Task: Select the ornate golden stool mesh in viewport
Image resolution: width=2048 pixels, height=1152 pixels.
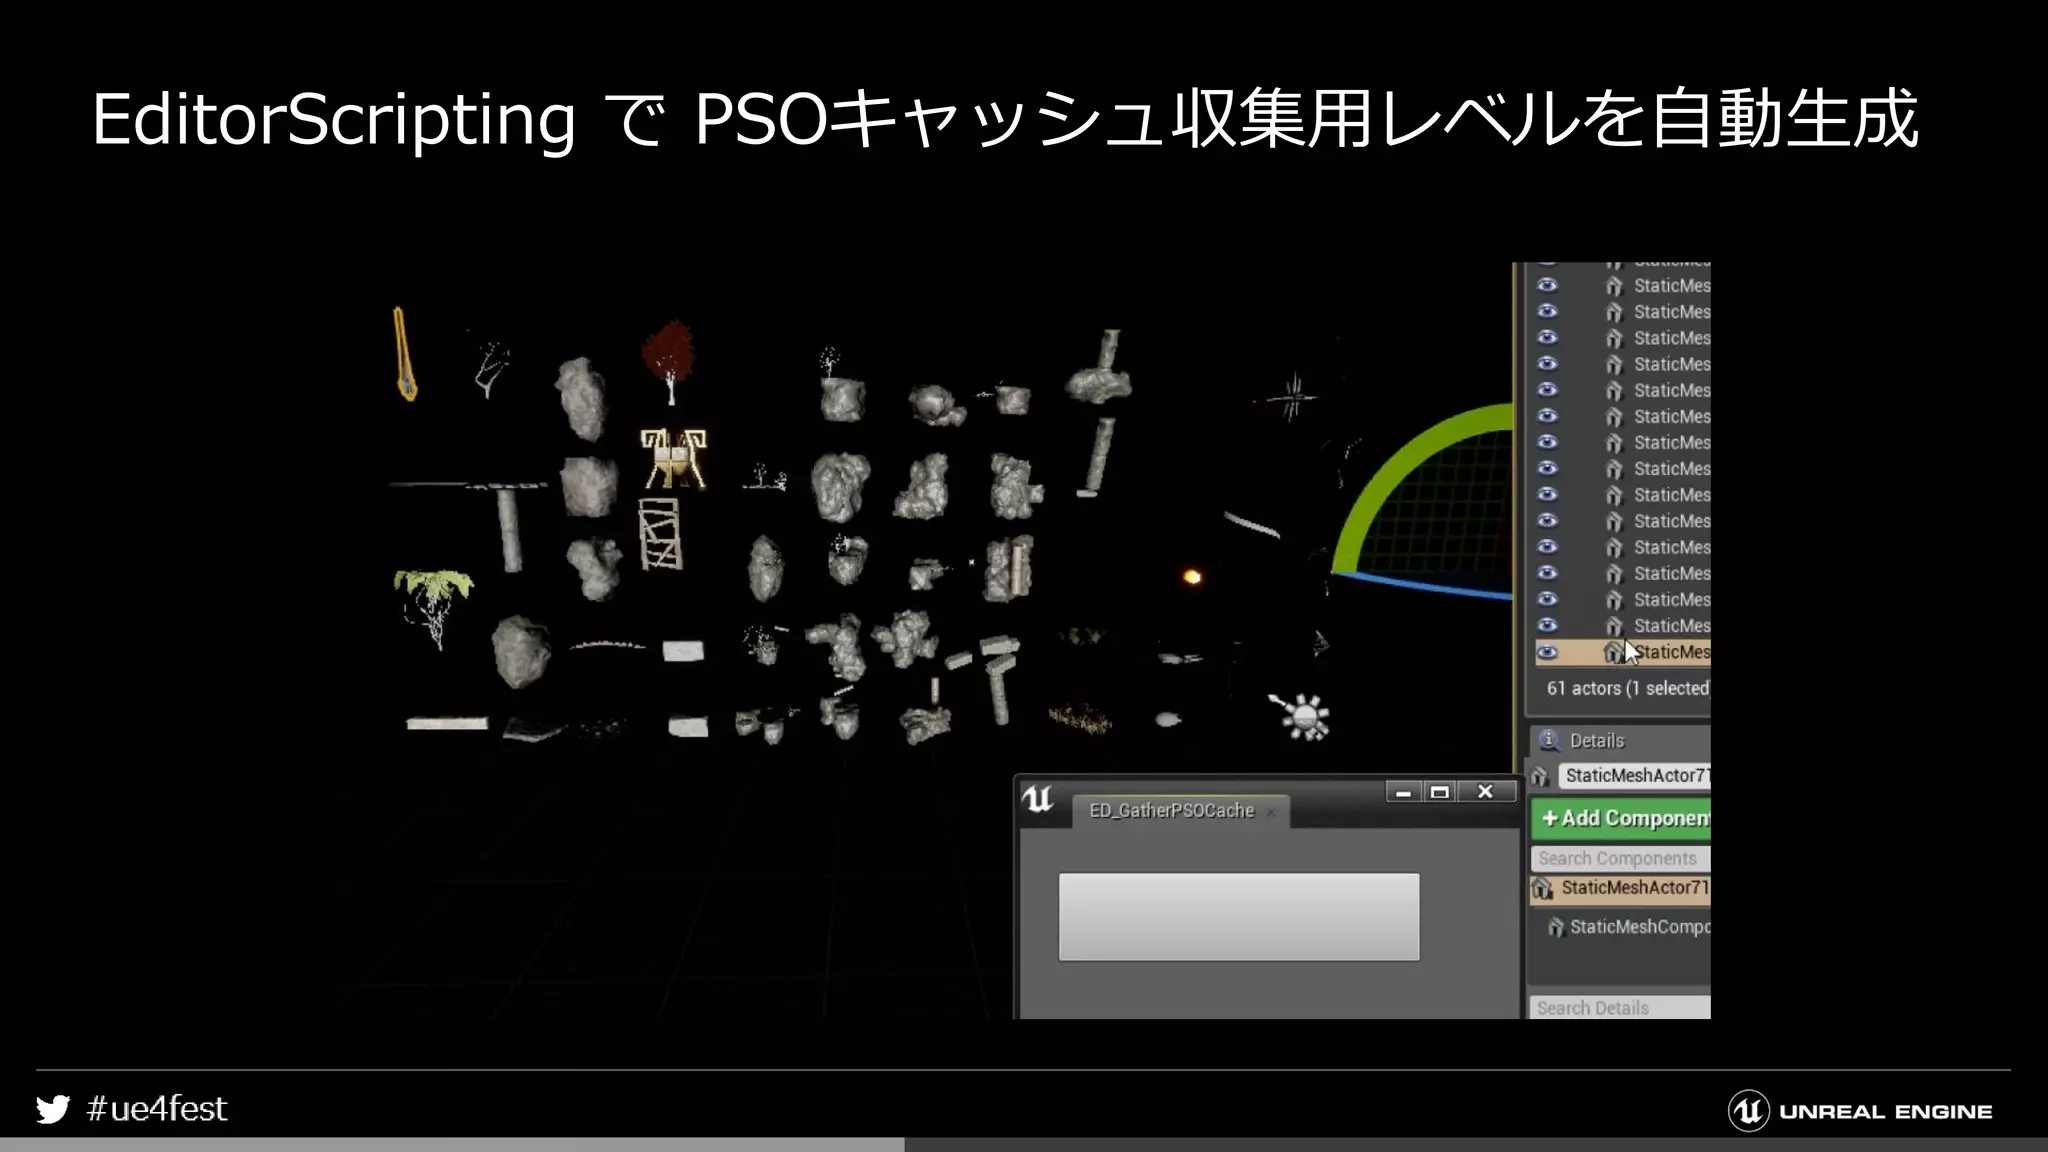Action: coord(673,459)
